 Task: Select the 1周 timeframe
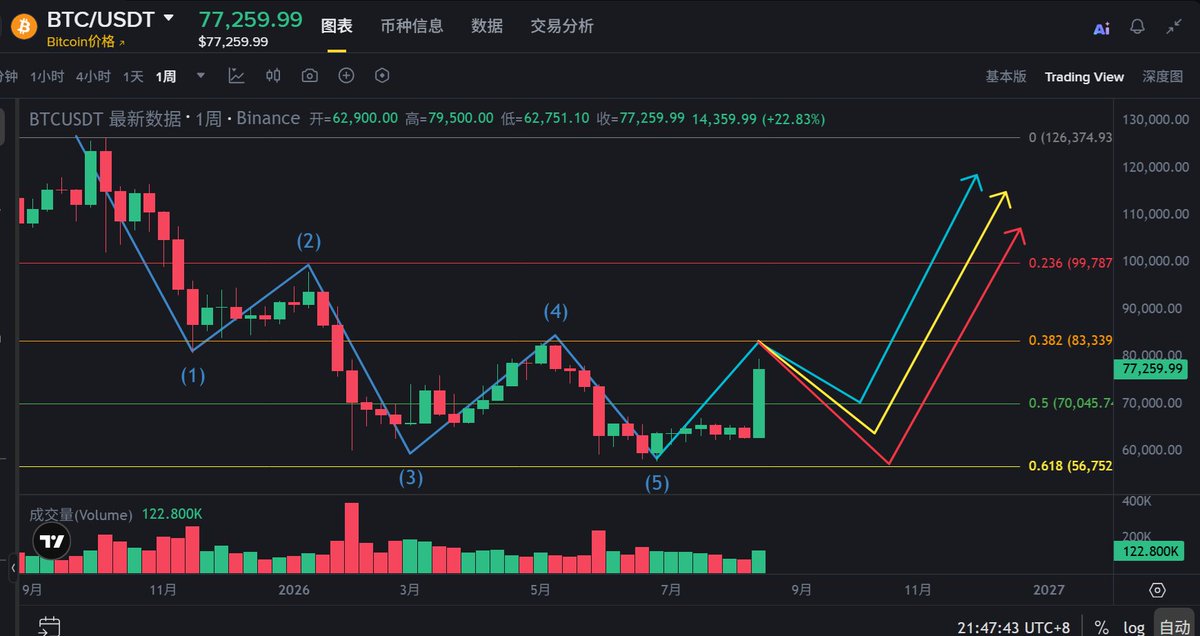[166, 76]
